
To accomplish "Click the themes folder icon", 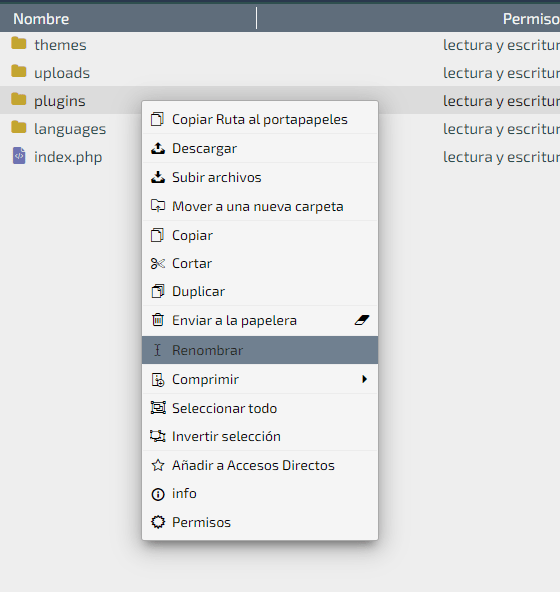I will [x=19, y=43].
